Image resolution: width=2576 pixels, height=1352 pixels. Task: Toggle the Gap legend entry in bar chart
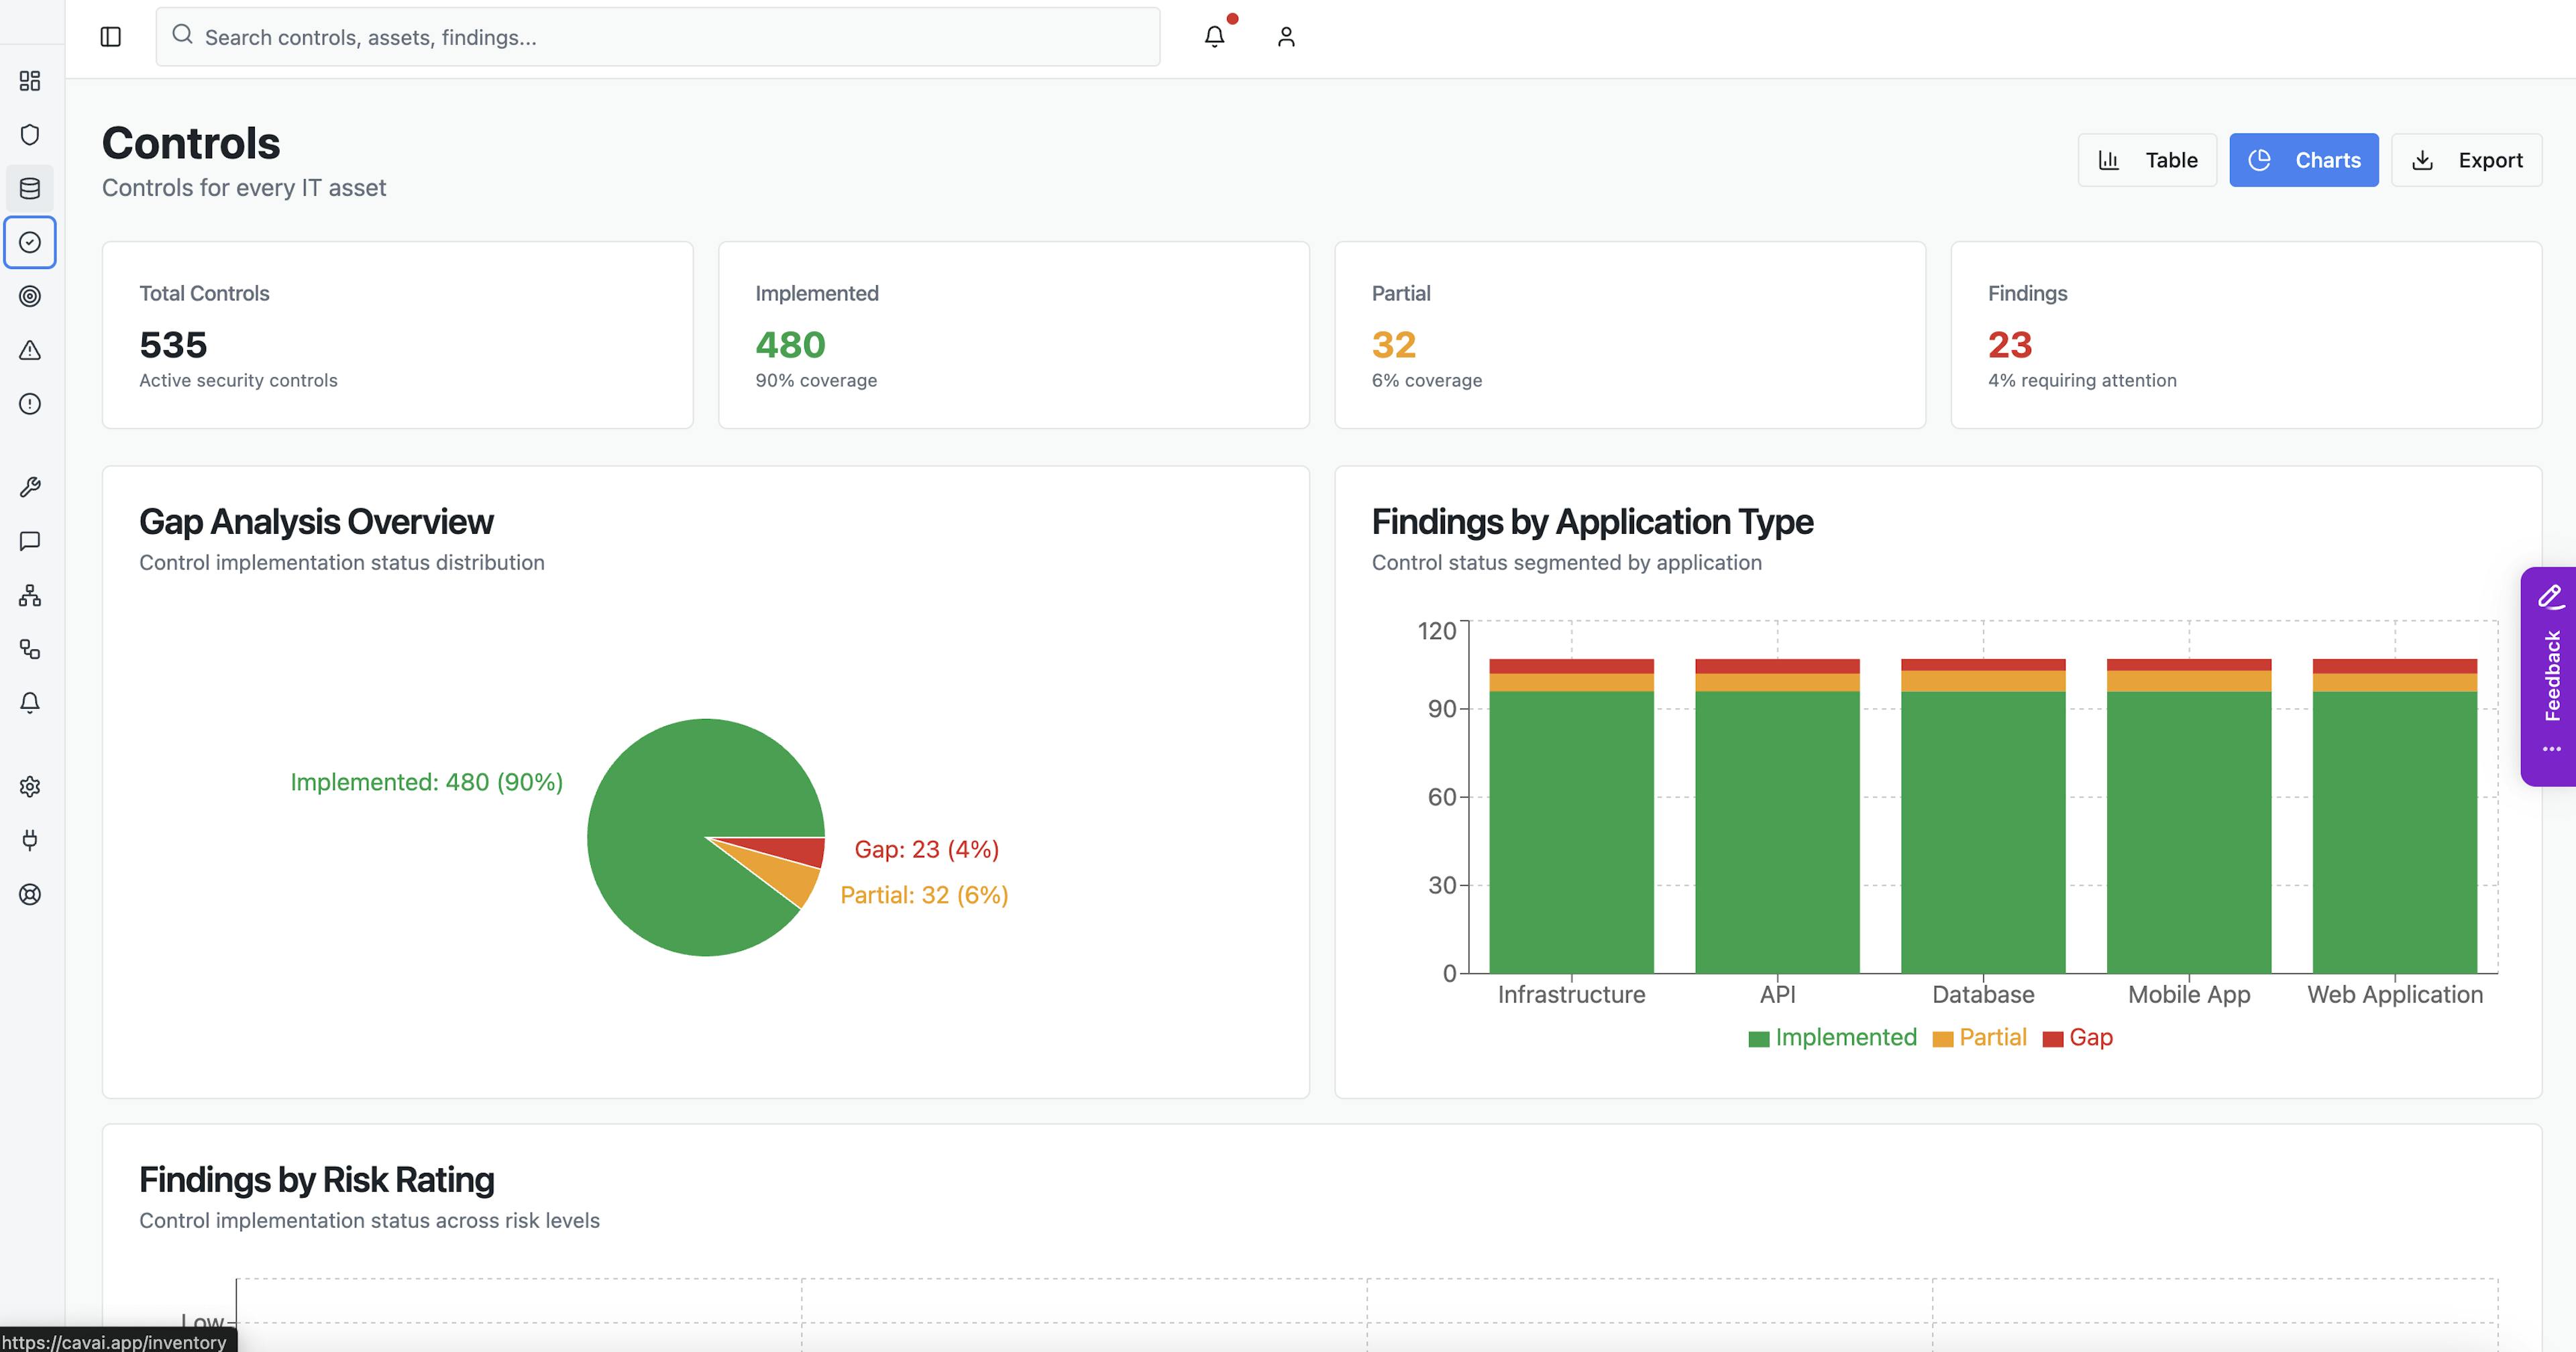pos(2078,1037)
